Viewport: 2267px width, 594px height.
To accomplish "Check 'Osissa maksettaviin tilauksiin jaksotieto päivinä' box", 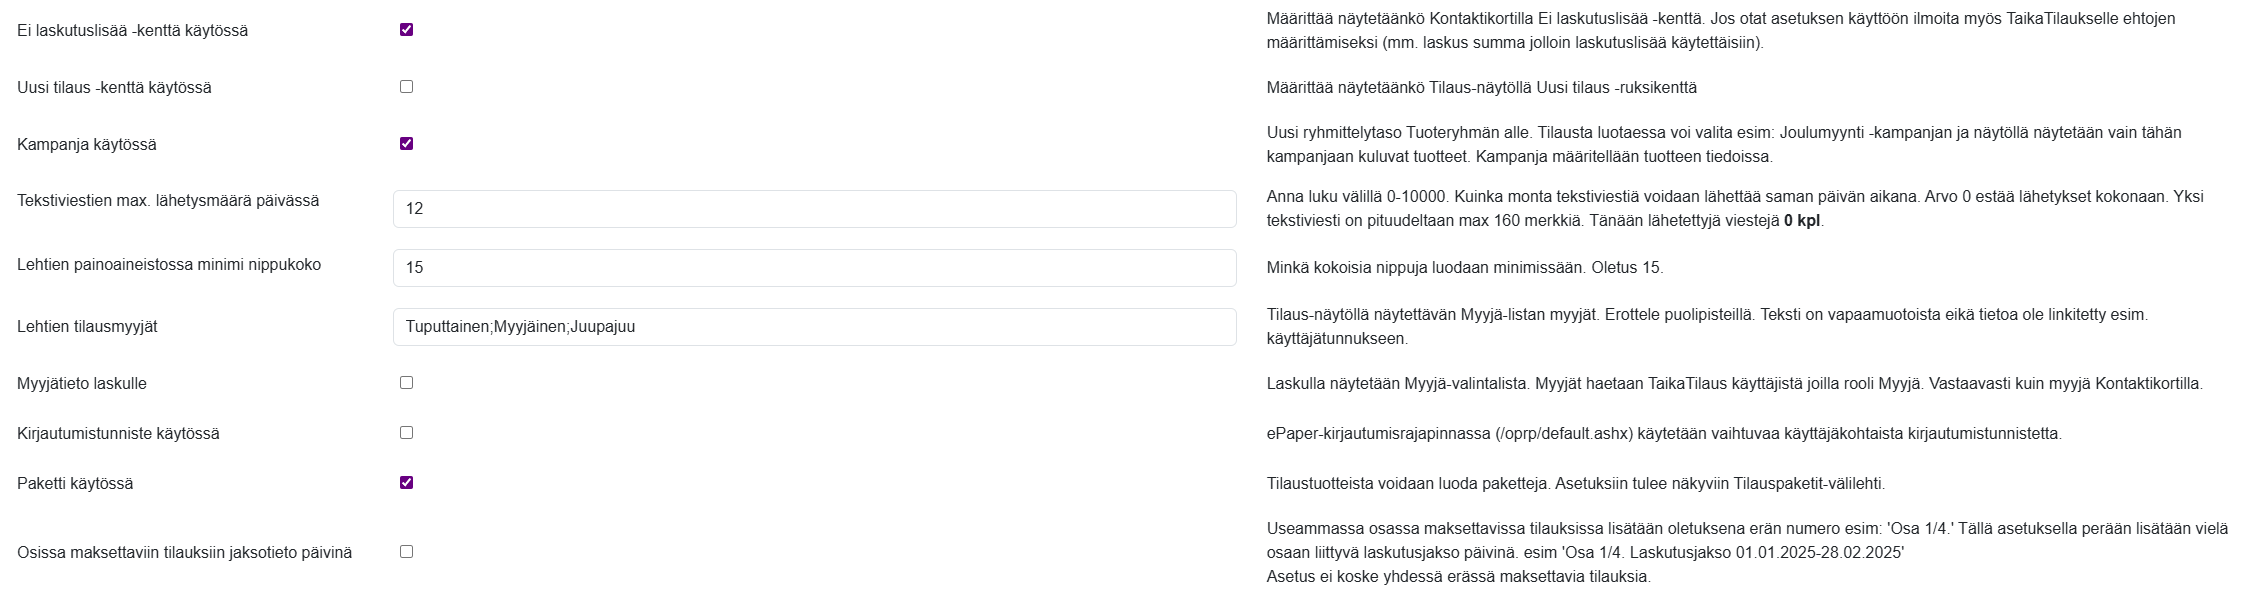I will pyautogui.click(x=406, y=552).
